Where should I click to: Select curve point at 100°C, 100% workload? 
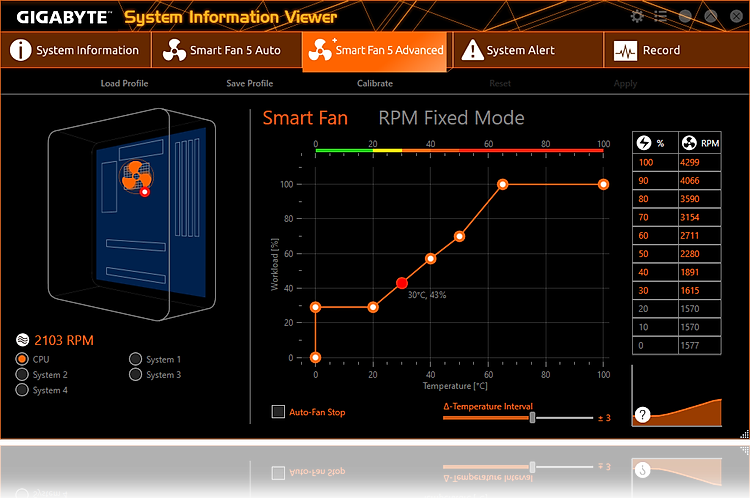603,184
